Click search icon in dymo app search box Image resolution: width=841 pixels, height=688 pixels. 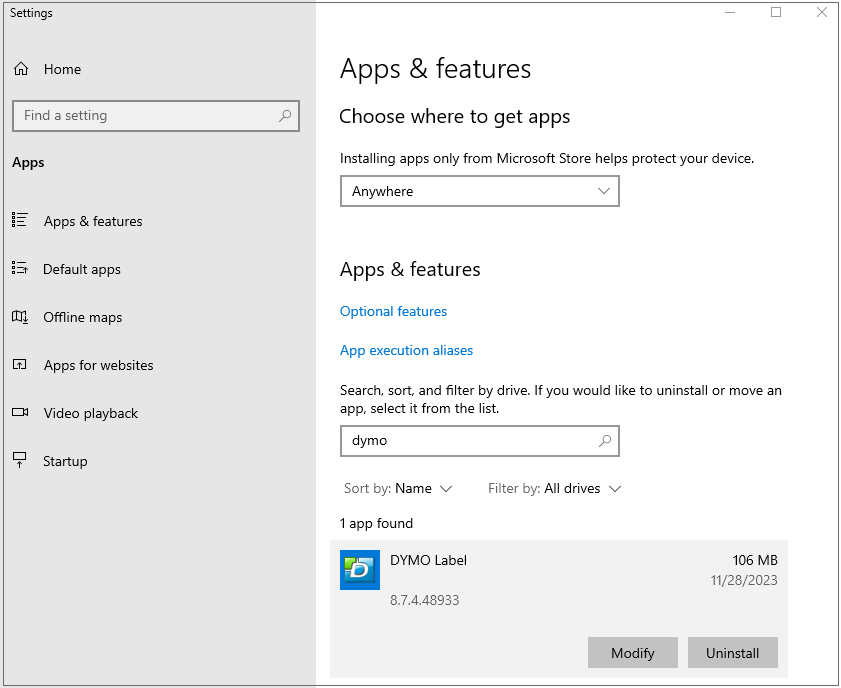tap(605, 440)
